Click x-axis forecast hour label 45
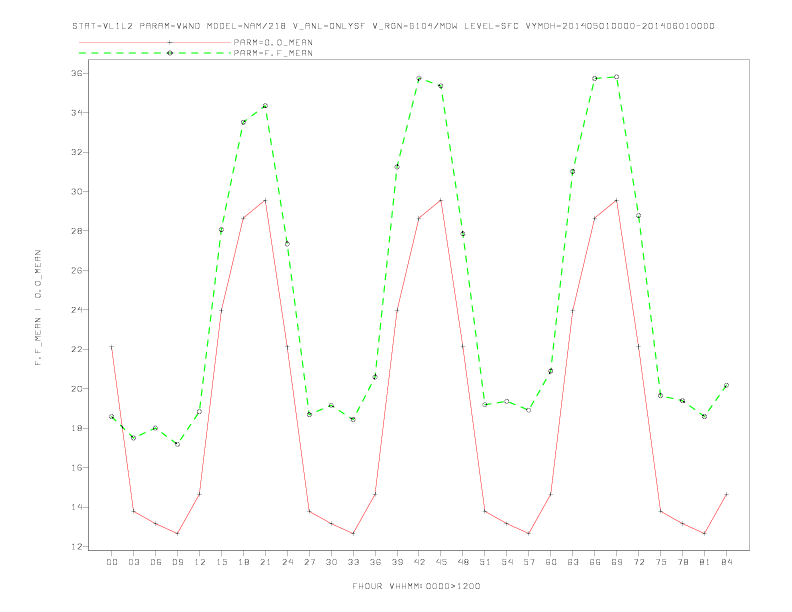This screenshot has height=612, width=792. click(441, 562)
